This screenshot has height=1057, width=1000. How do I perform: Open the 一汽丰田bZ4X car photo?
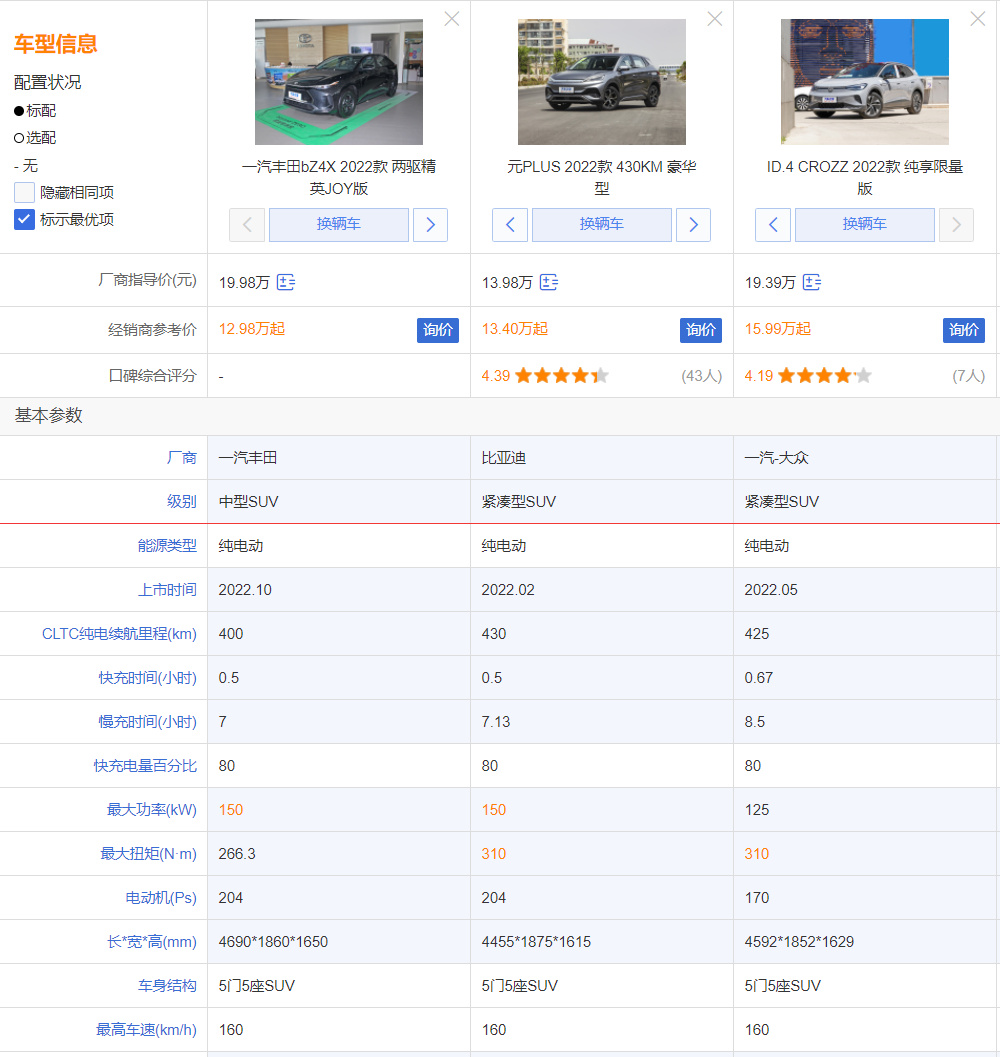[339, 82]
